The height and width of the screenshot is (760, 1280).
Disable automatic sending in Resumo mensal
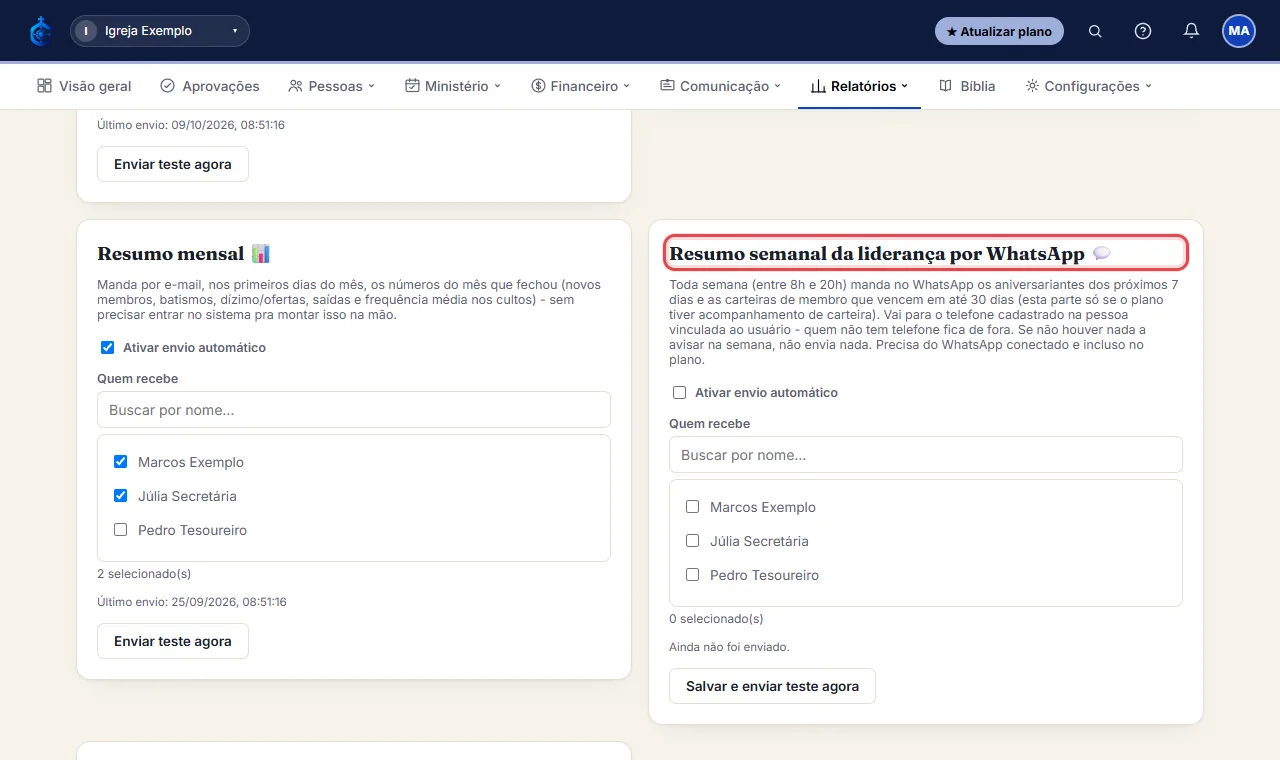coord(108,348)
